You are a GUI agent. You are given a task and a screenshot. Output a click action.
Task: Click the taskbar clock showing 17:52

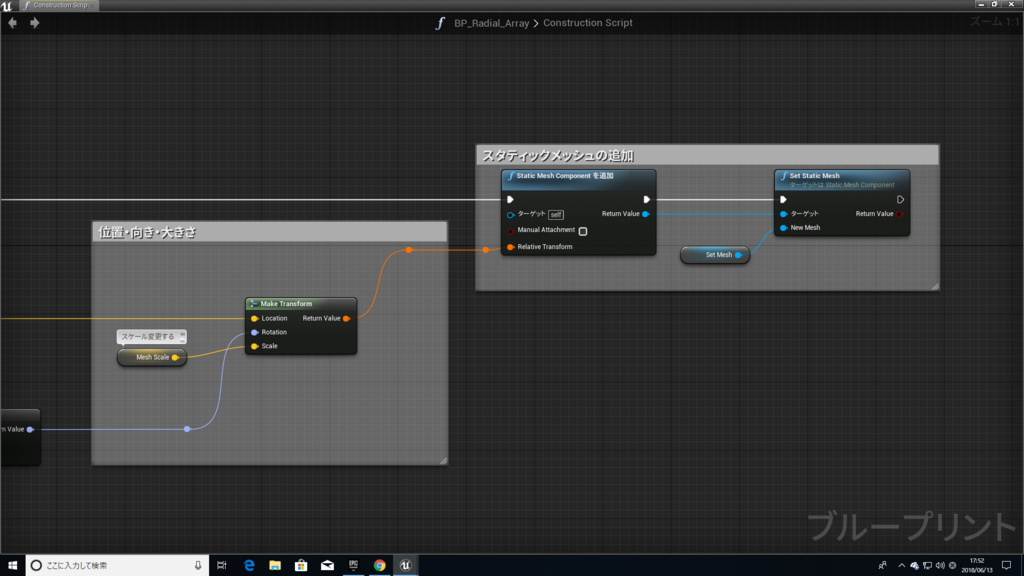point(976,566)
